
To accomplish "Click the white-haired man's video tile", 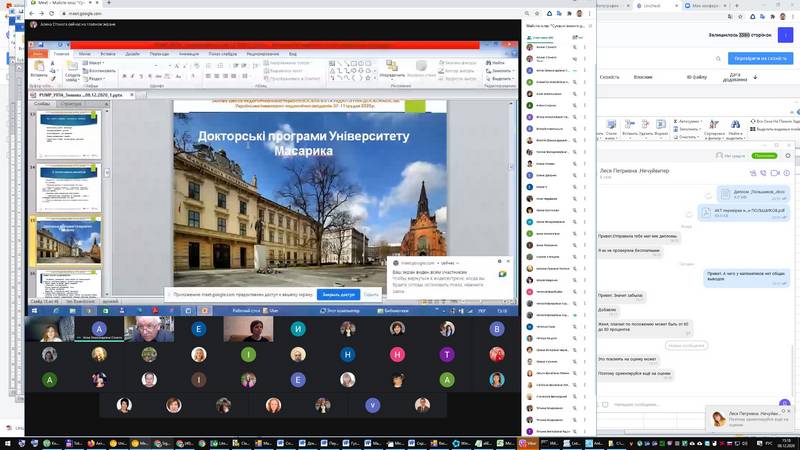I will pos(148,329).
